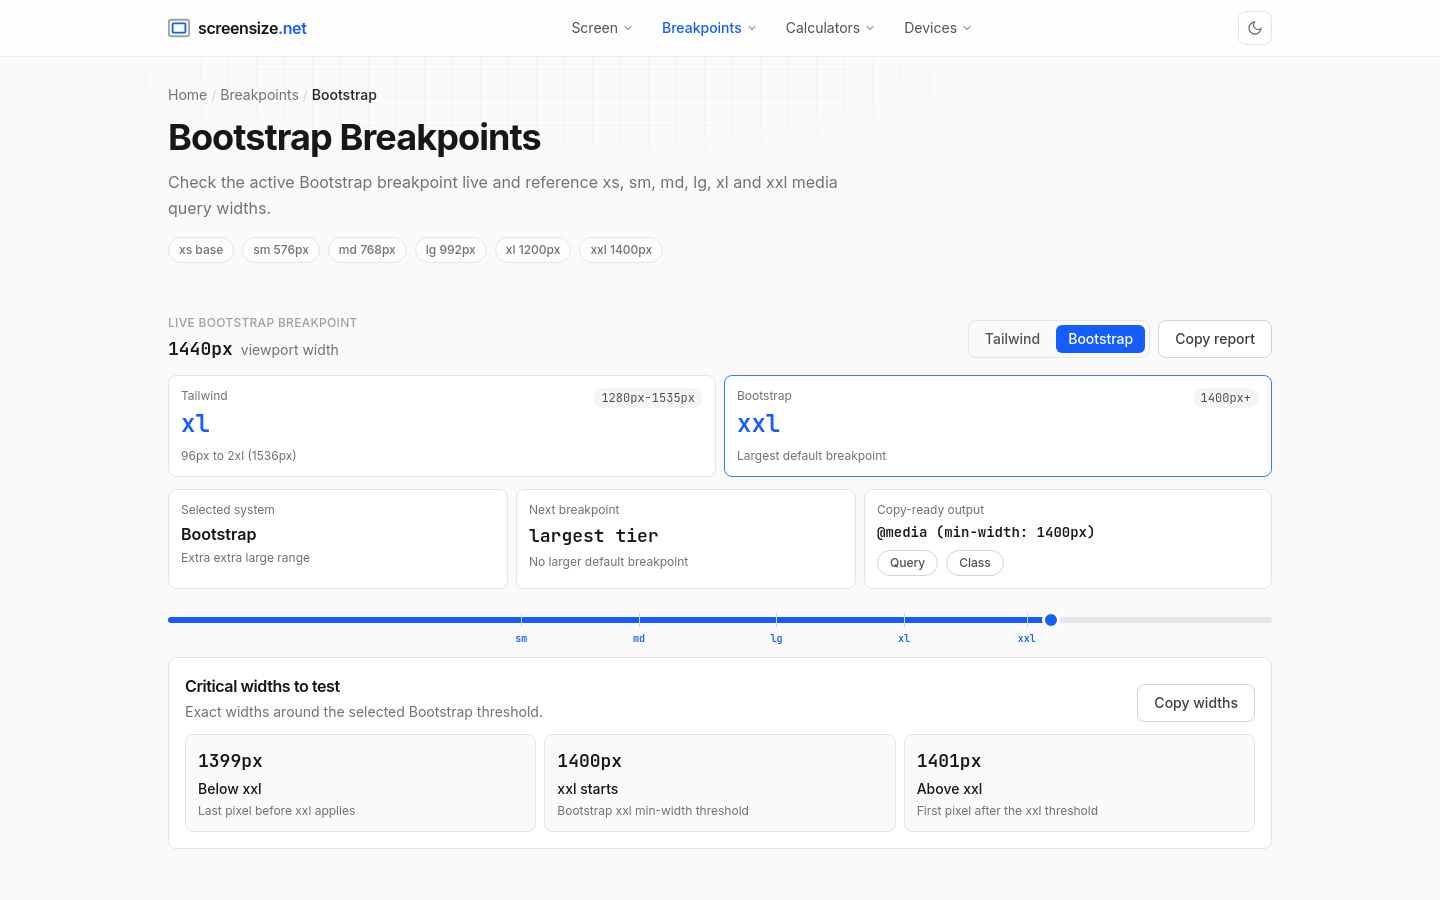Go to Home via breadcrumb

tap(187, 95)
